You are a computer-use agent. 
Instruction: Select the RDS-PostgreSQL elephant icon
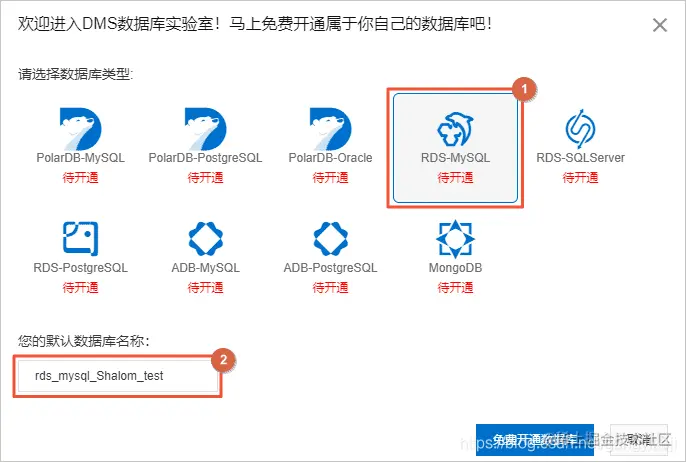coord(80,238)
